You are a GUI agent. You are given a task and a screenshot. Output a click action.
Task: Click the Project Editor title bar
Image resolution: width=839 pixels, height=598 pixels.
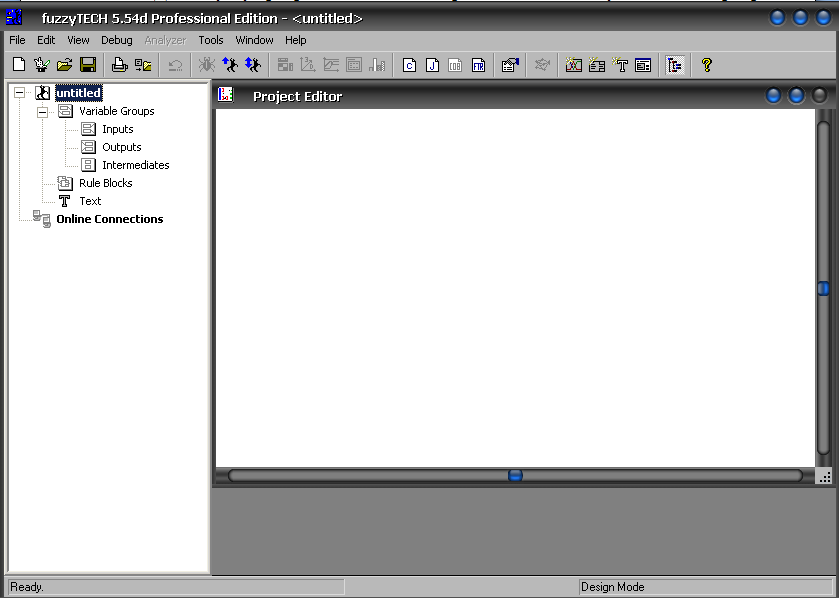coord(522,96)
